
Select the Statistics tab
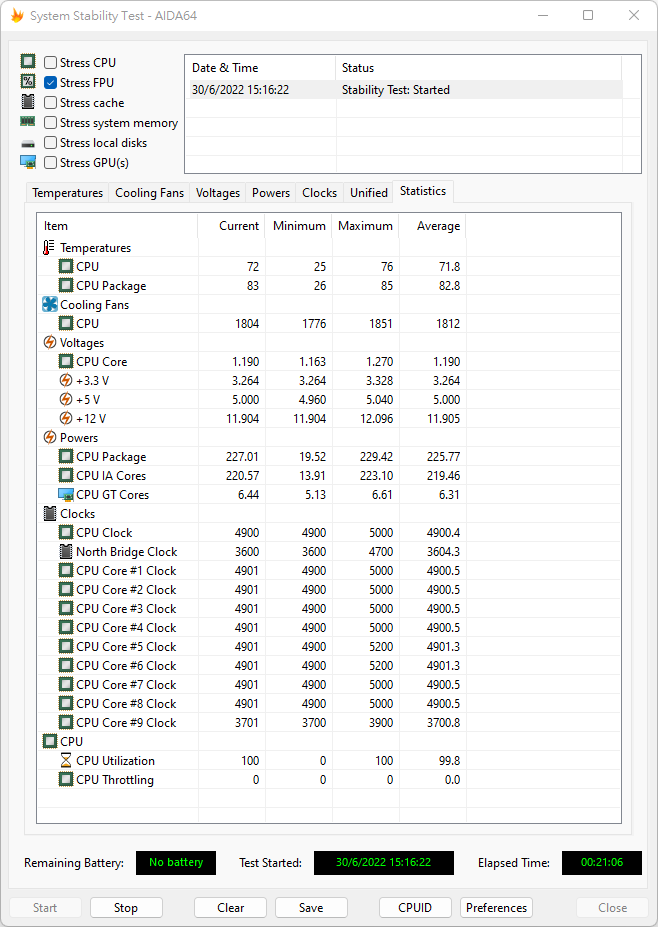pos(423,191)
